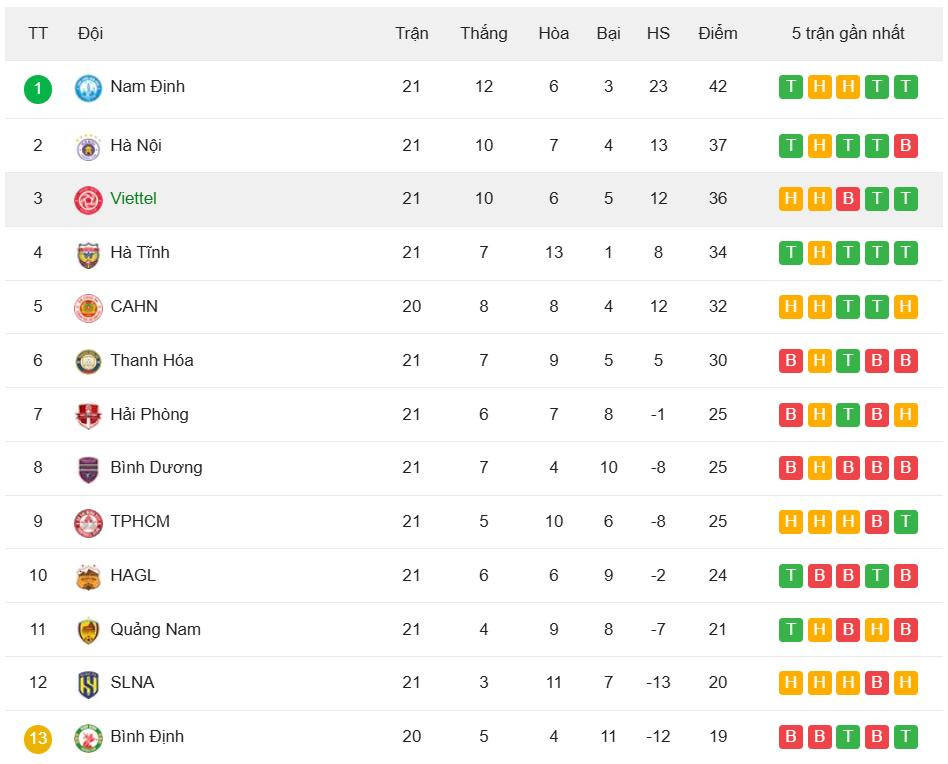Click the Hà Nội club crest
This screenshot has height=764, width=948.
pos(88,146)
